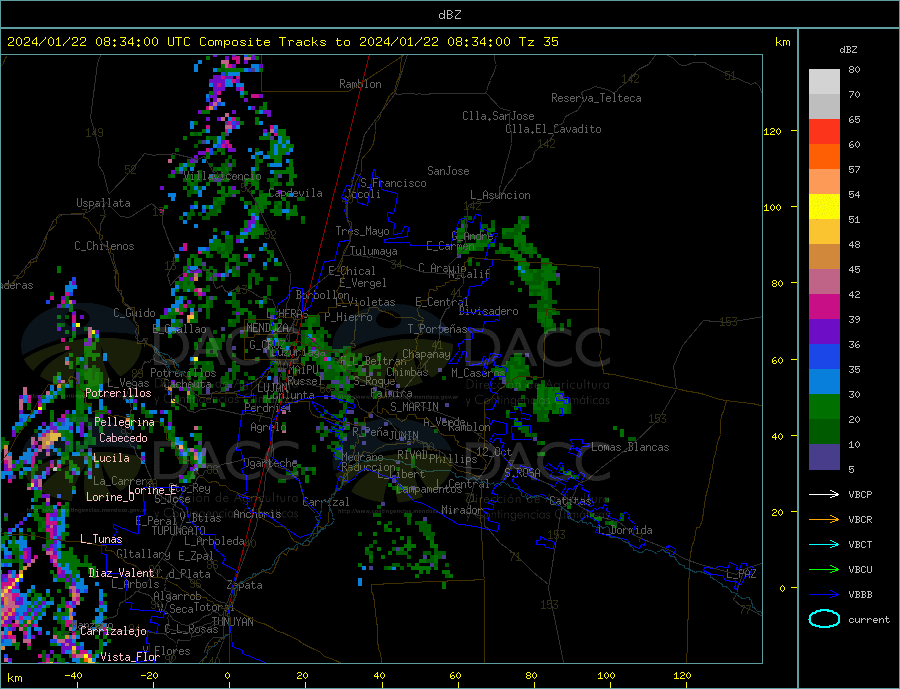Pick the slate violet 5–10 dBZ swatch

824,457
